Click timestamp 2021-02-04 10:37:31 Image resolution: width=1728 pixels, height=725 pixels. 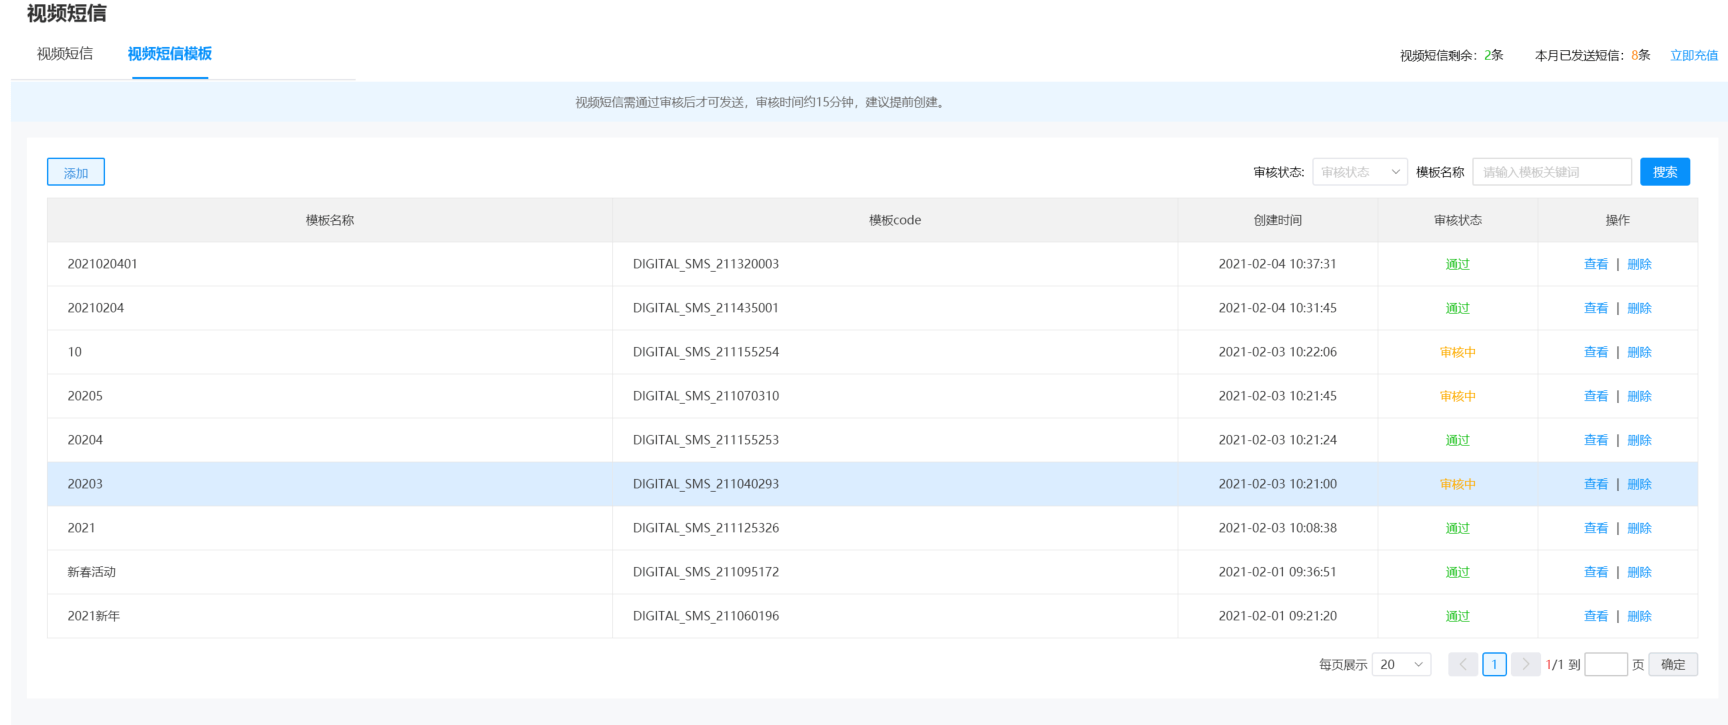[1278, 264]
